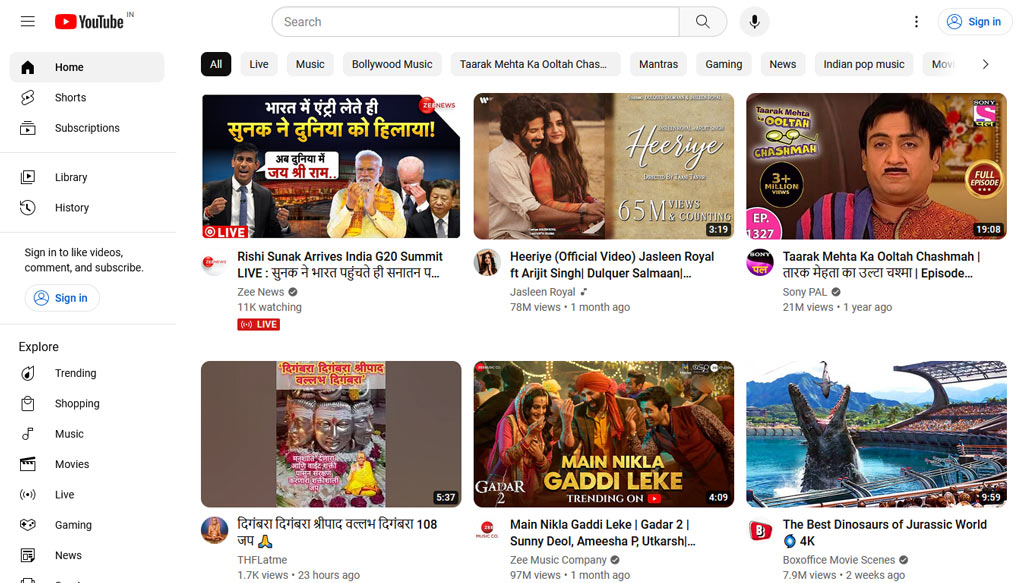Open the three-dot settings menu
This screenshot has width=1024, height=583.
point(916,22)
